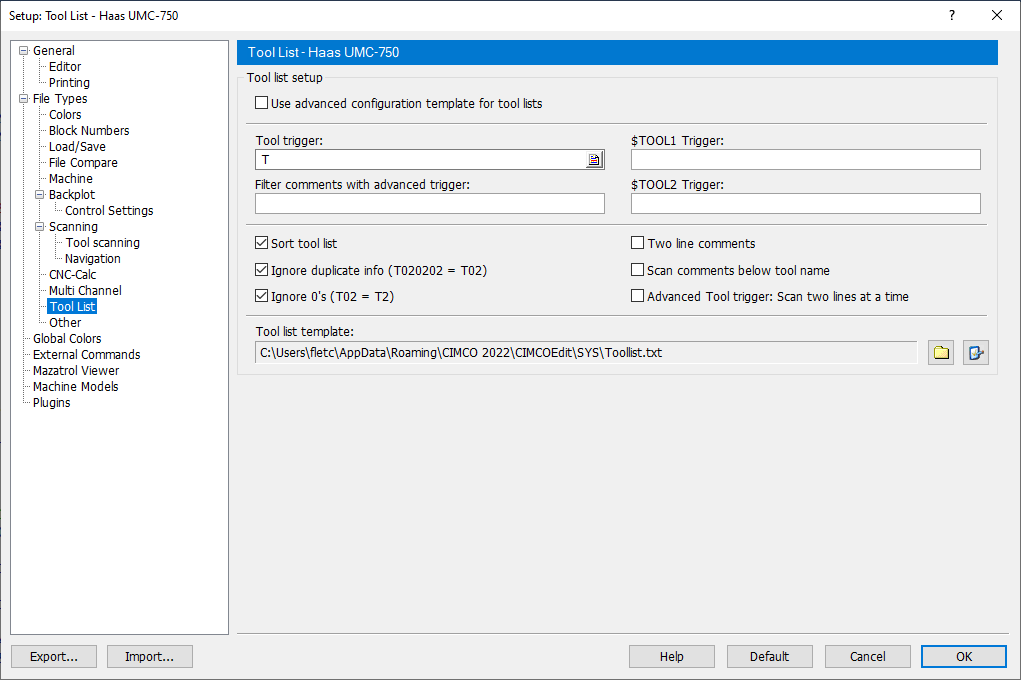This screenshot has width=1021, height=680.
Task: Open Multi Channel settings
Action: coord(85,290)
